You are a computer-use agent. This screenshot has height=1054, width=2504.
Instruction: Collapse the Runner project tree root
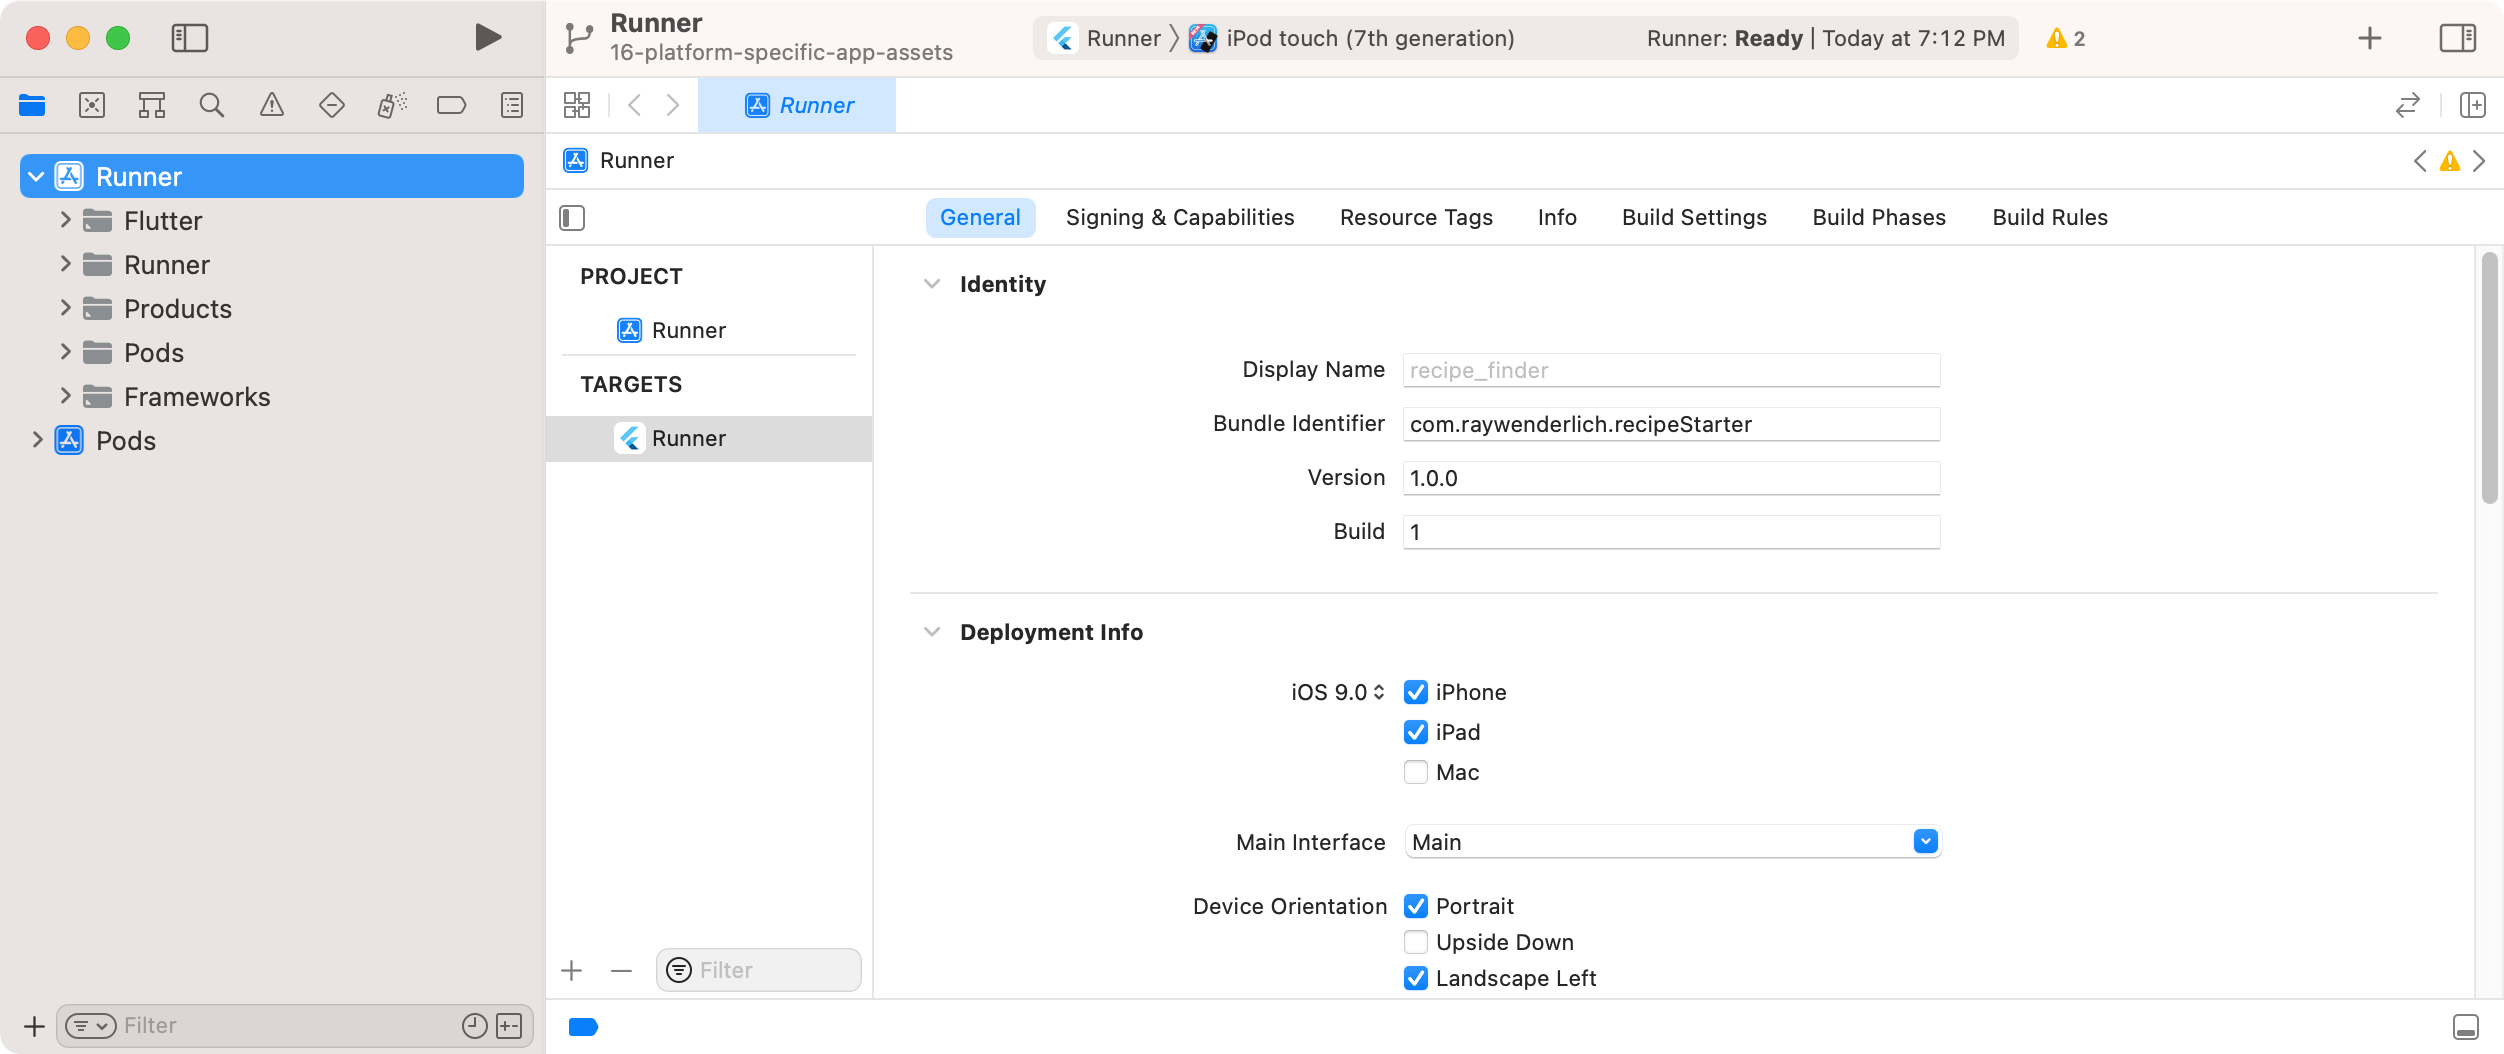[37, 177]
